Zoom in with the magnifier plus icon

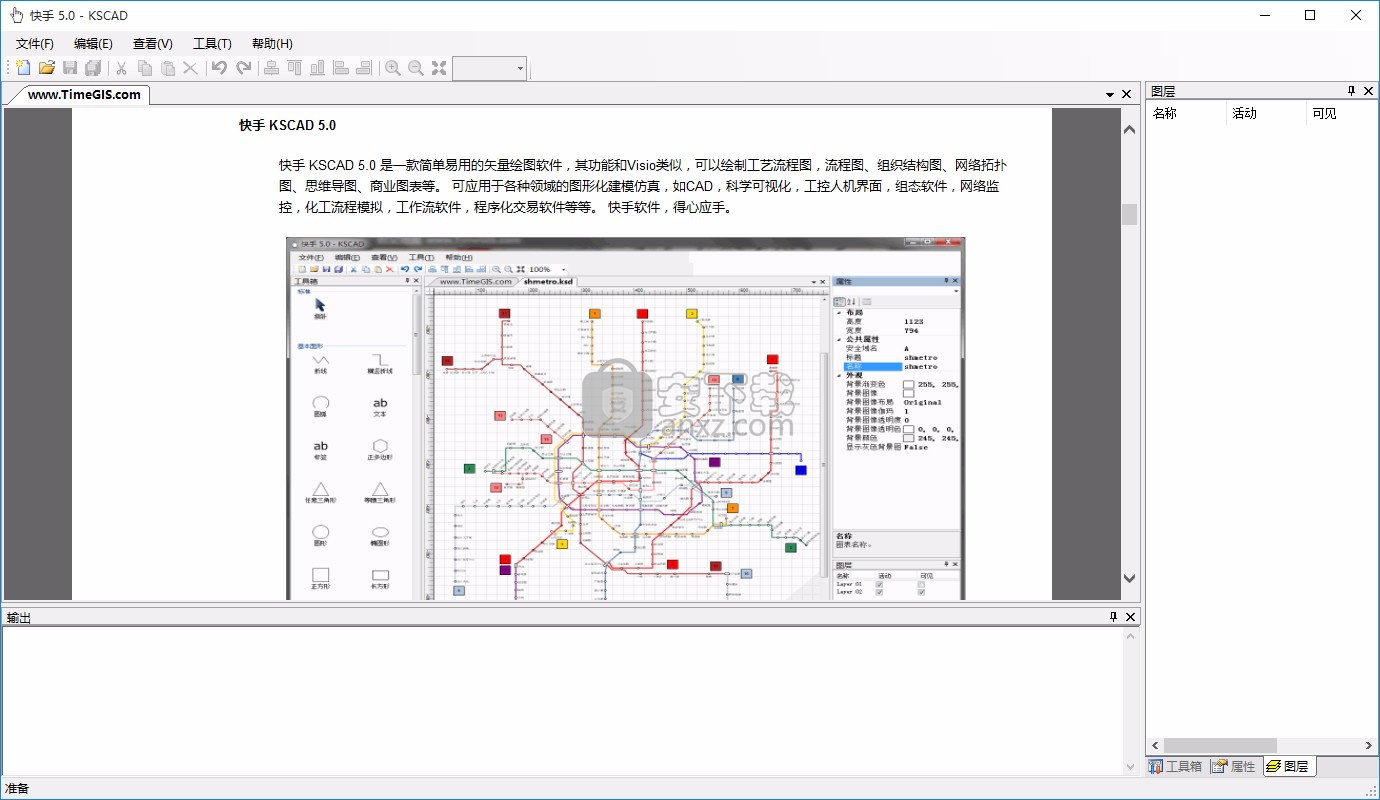393,68
